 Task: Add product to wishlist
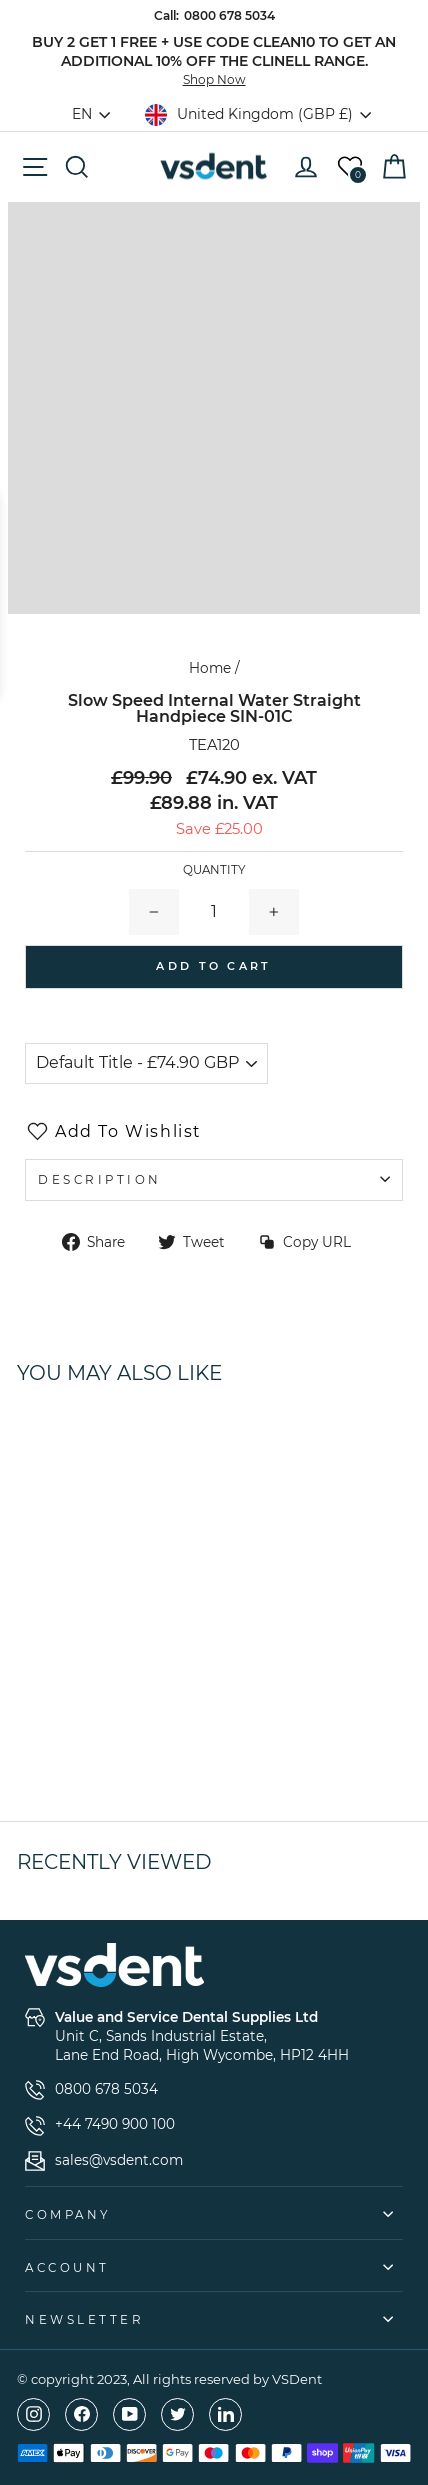coord(113,1131)
